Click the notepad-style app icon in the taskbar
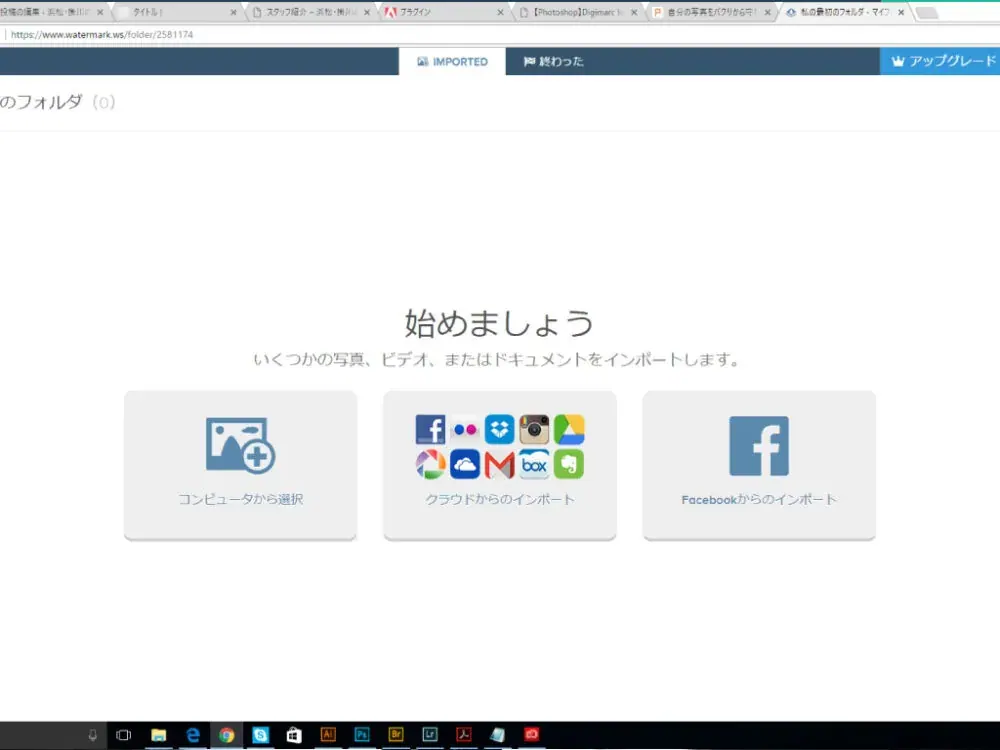Image resolution: width=1000 pixels, height=750 pixels. [x=497, y=735]
